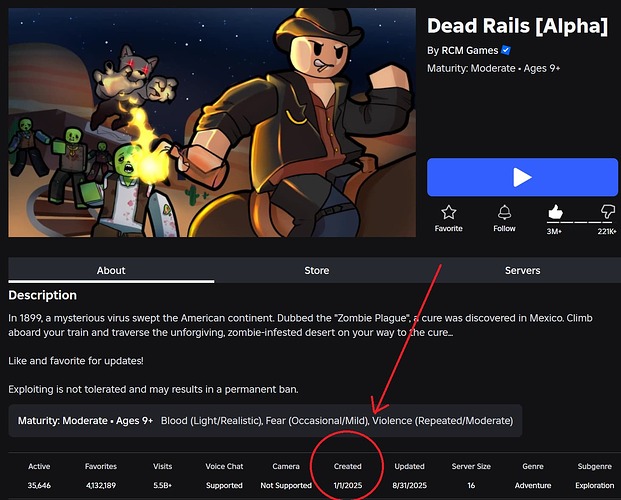This screenshot has width=621, height=500.
Task: Switch to the About tab
Action: pos(111,270)
